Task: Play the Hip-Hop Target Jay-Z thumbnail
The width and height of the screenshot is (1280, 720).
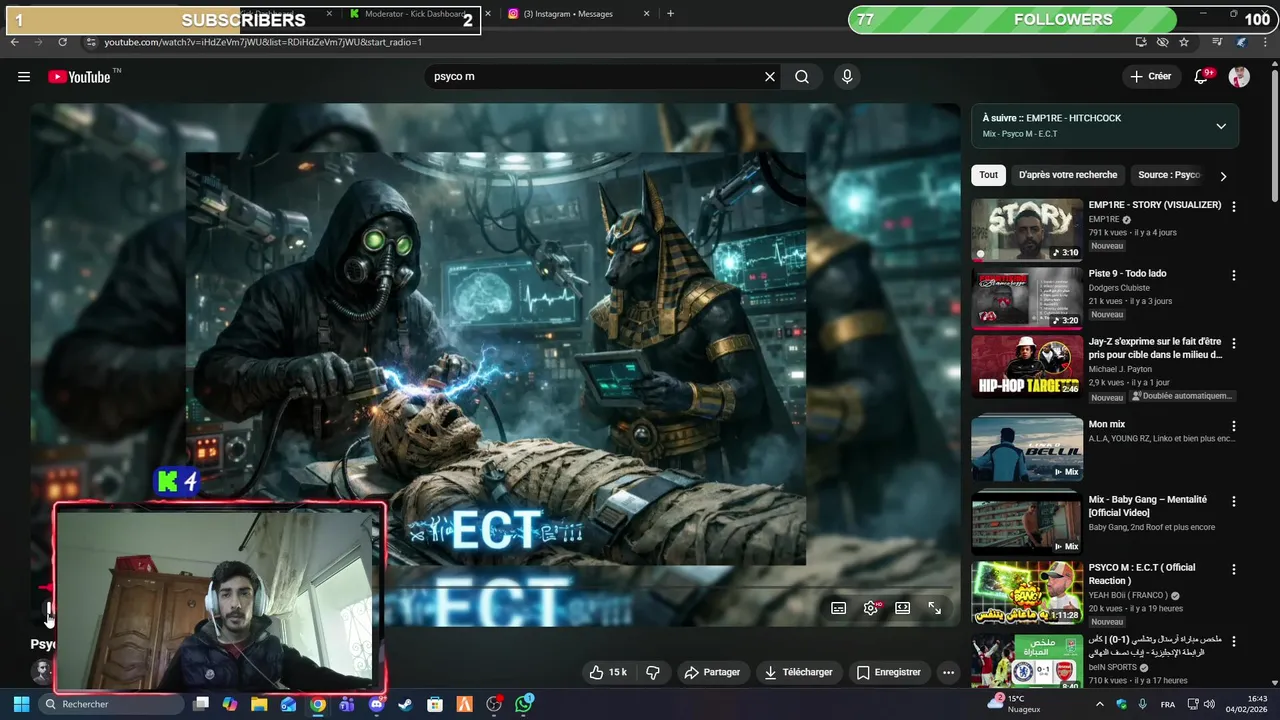Action: (x=1027, y=366)
